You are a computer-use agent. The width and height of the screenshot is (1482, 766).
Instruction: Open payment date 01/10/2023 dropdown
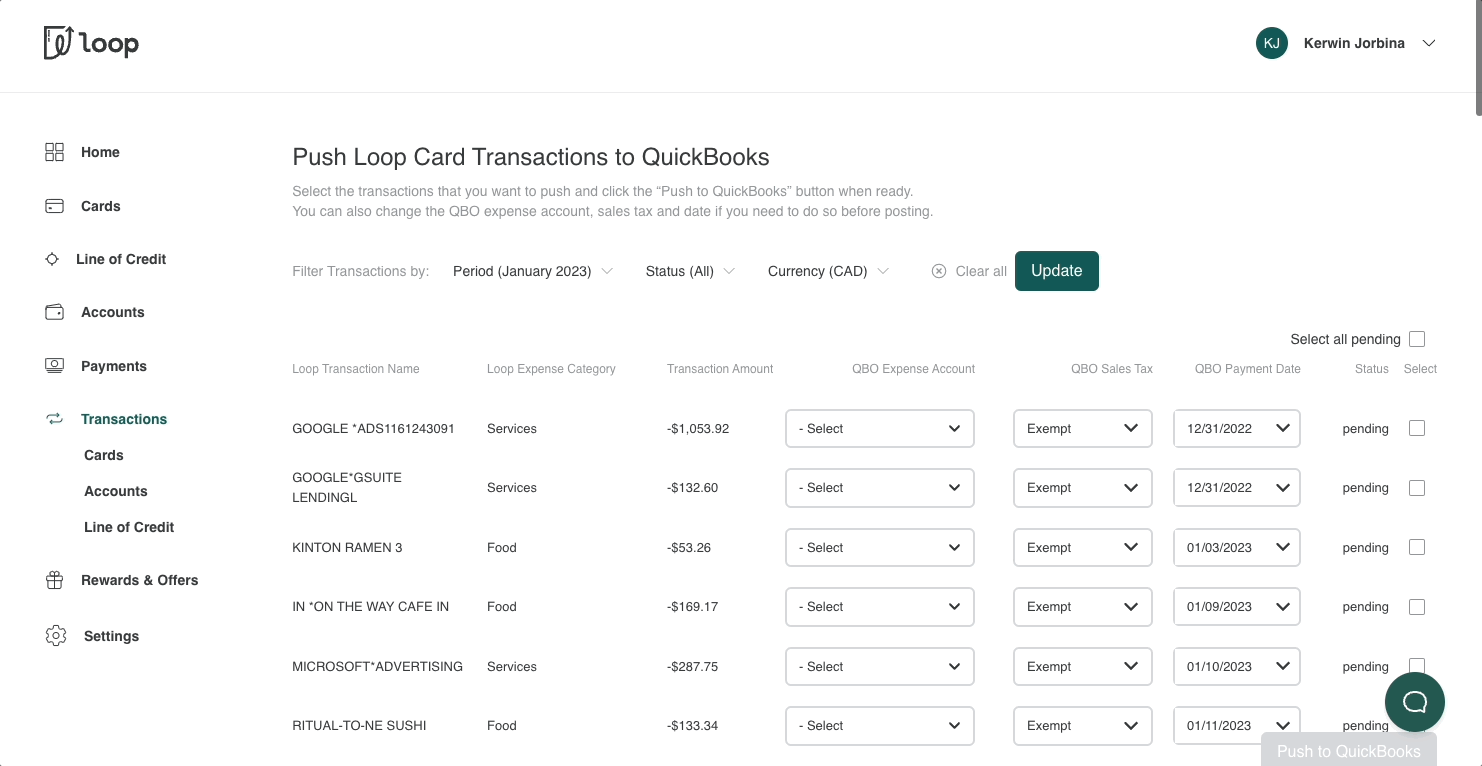1237,666
